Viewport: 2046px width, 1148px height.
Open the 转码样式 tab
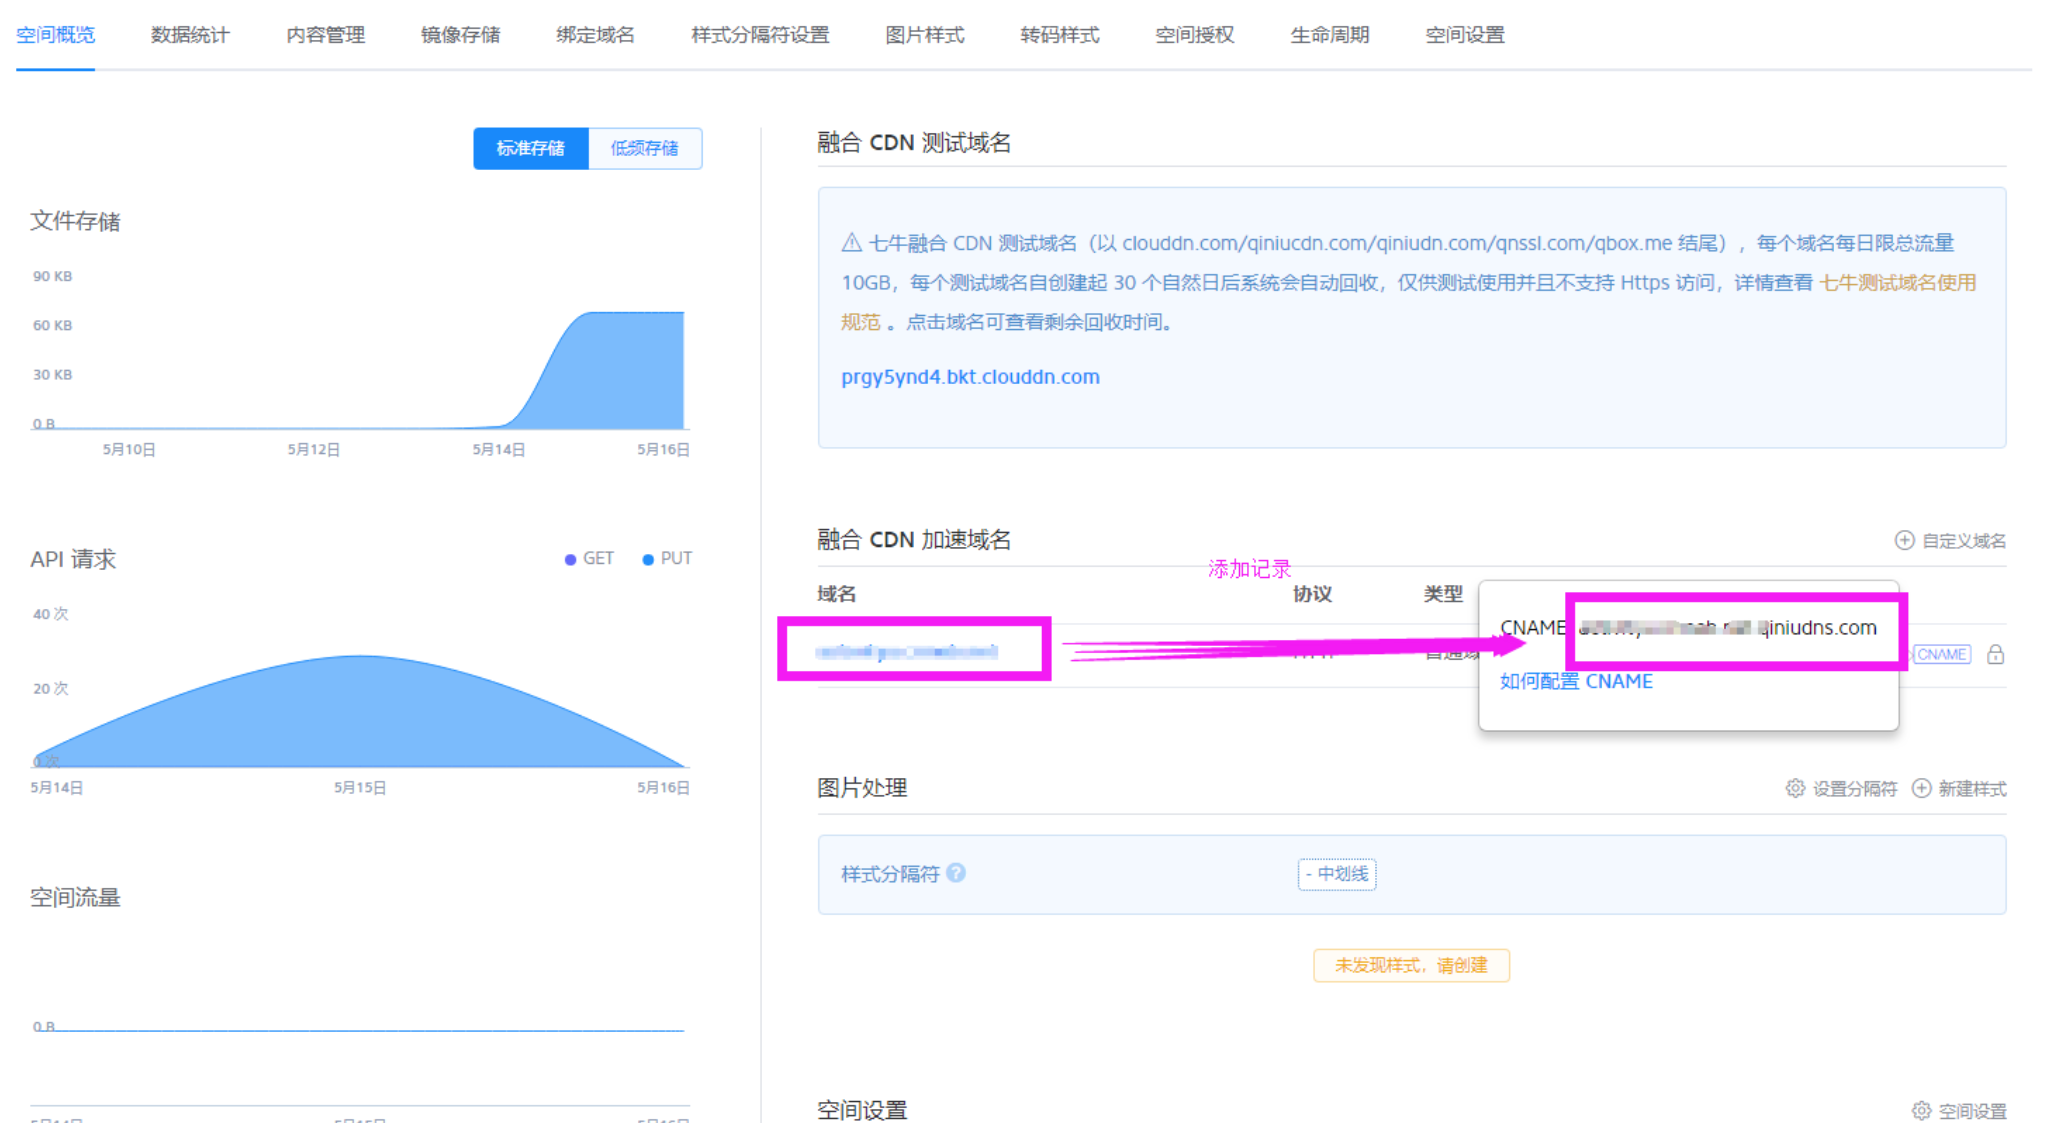click(x=1060, y=35)
